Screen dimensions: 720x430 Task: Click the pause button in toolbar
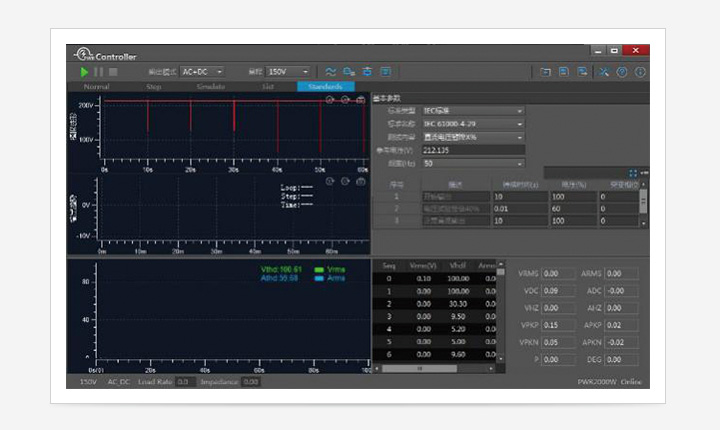98,72
